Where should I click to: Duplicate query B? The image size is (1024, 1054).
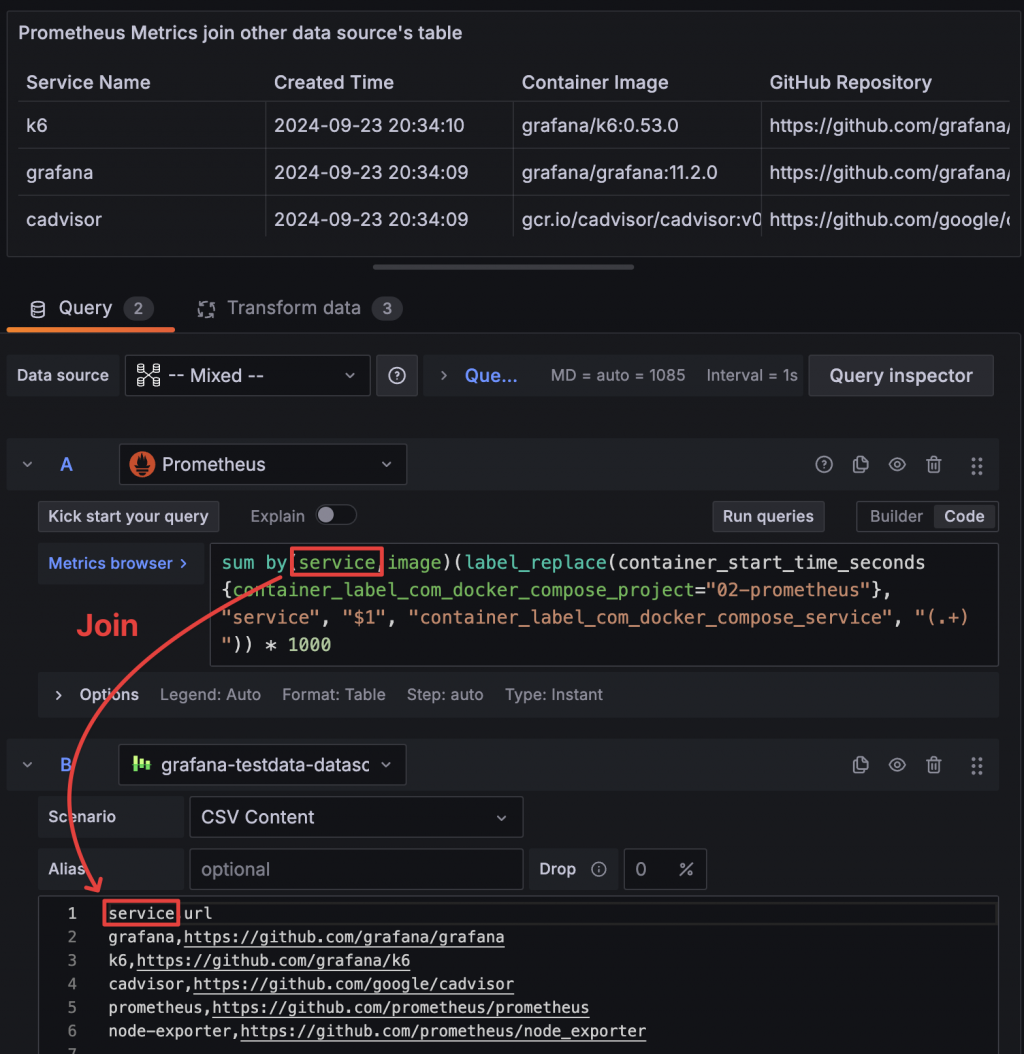(861, 765)
